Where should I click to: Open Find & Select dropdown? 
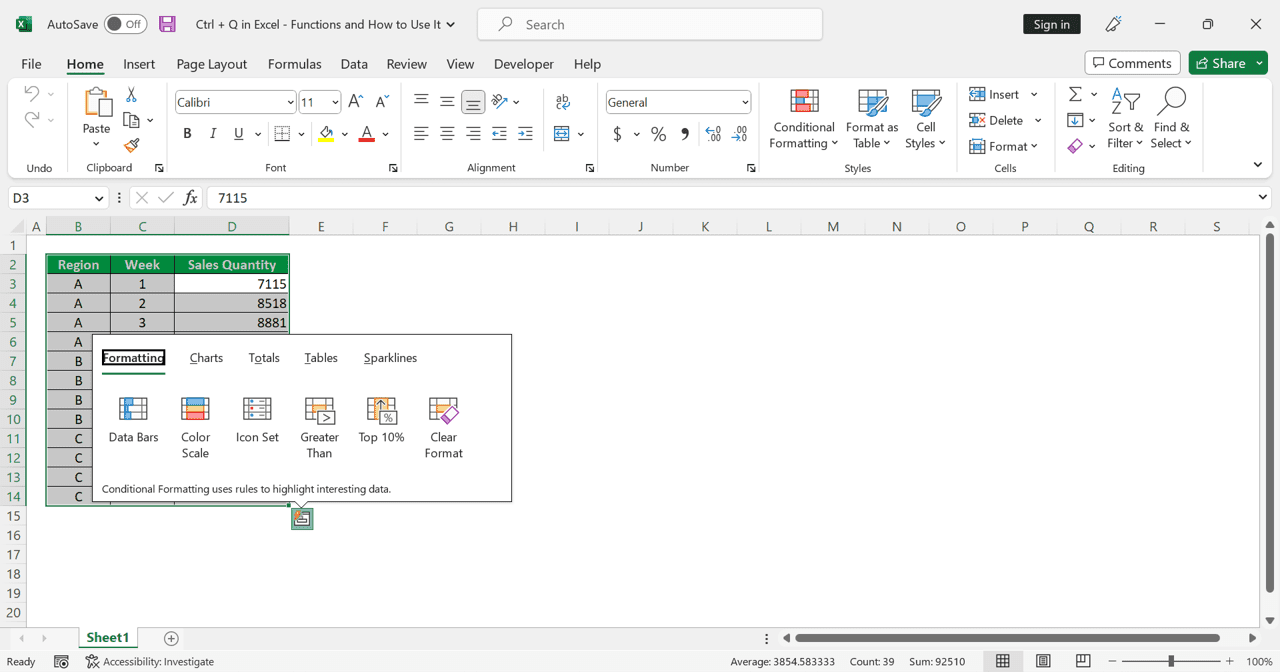click(1171, 120)
